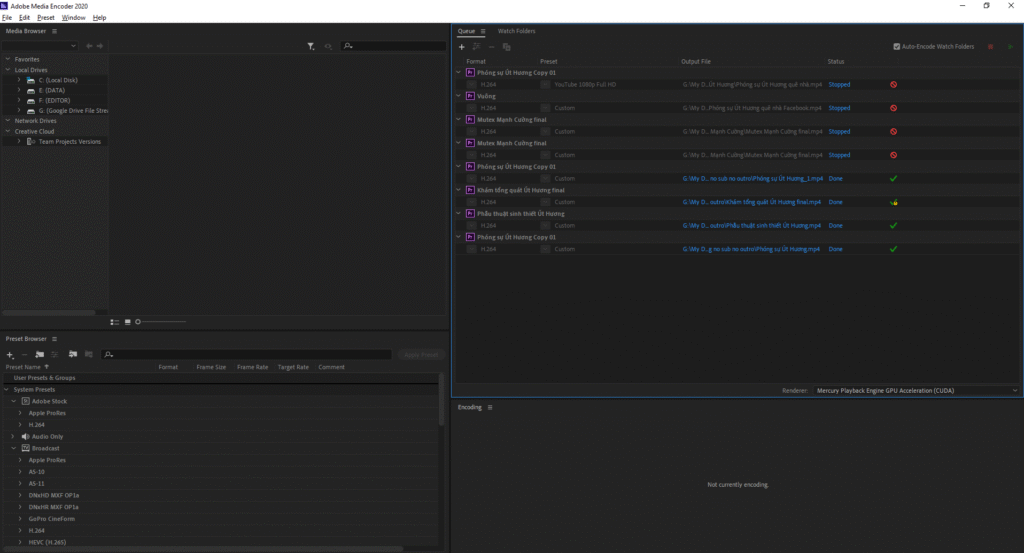Viewport: 1024px width, 553px height.
Task: Open the Encoding panel hamburger menu
Action: pyautogui.click(x=490, y=407)
